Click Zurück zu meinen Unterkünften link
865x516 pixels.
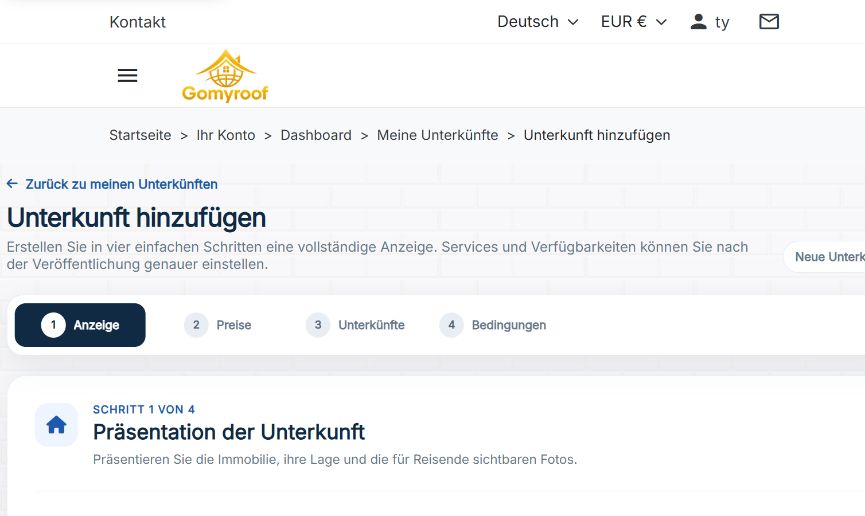click(121, 184)
